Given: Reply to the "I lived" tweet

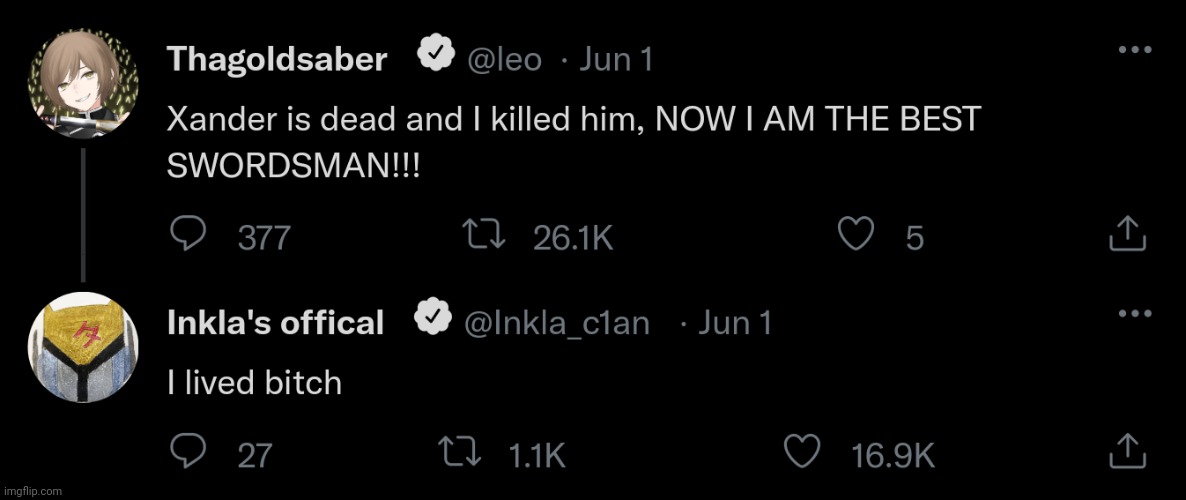Looking at the screenshot, I should point(188,454).
